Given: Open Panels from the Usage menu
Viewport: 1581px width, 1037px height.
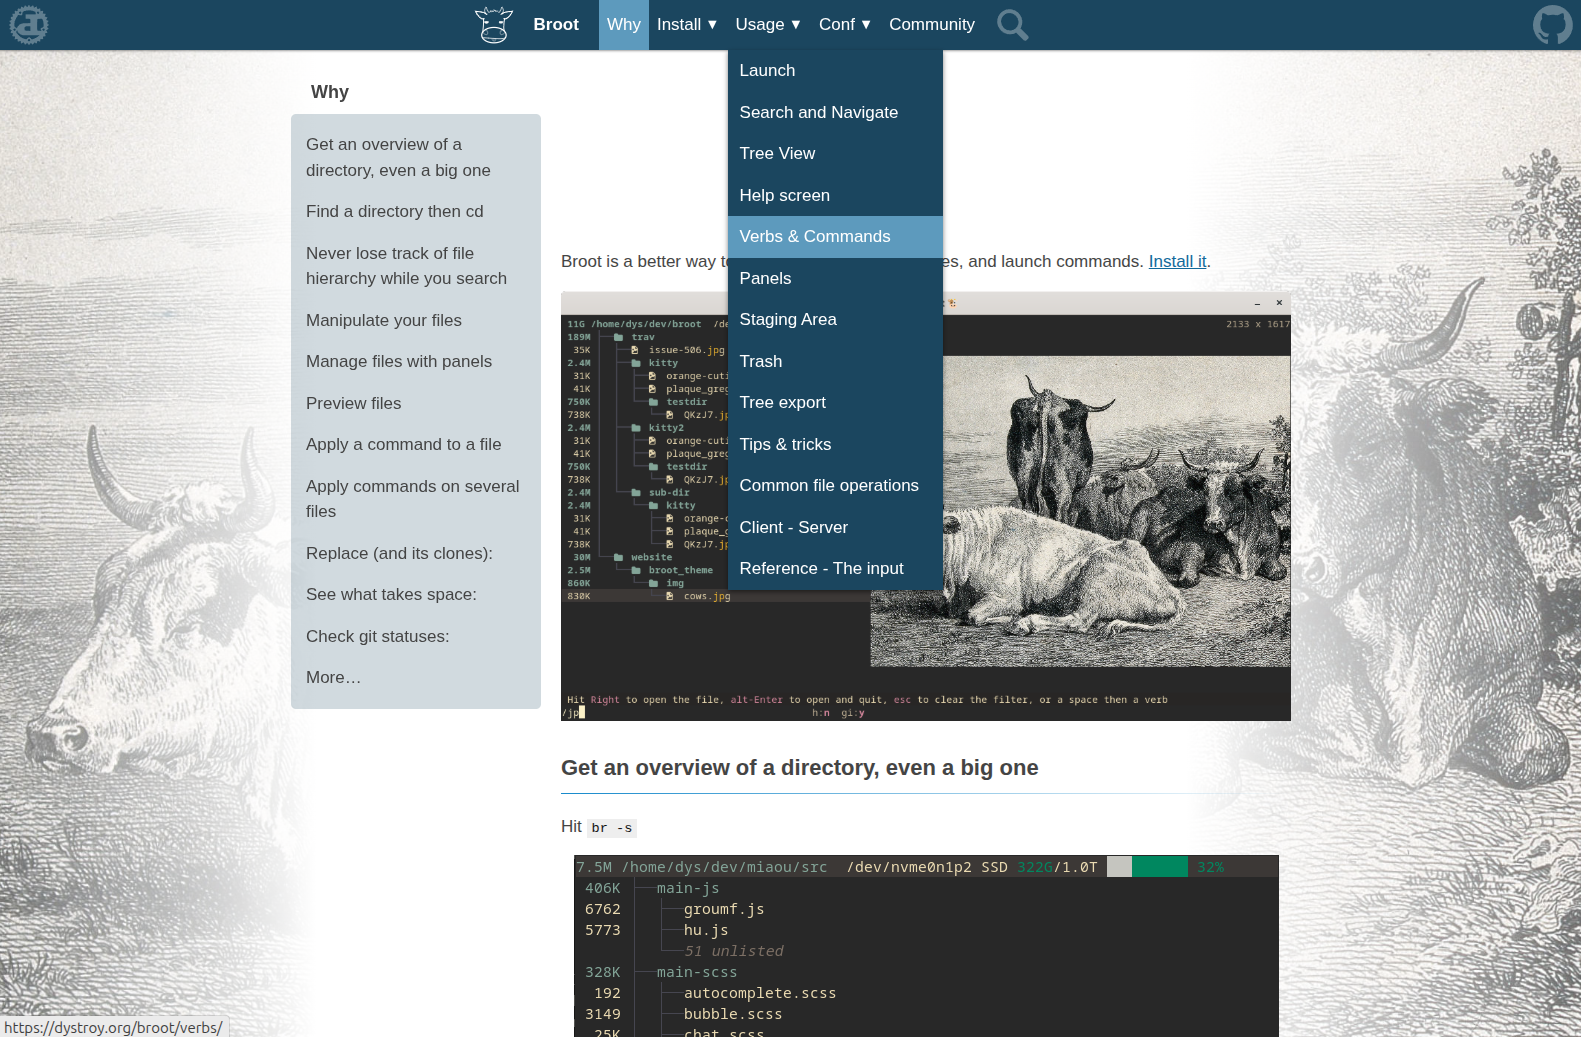Looking at the screenshot, I should point(835,279).
